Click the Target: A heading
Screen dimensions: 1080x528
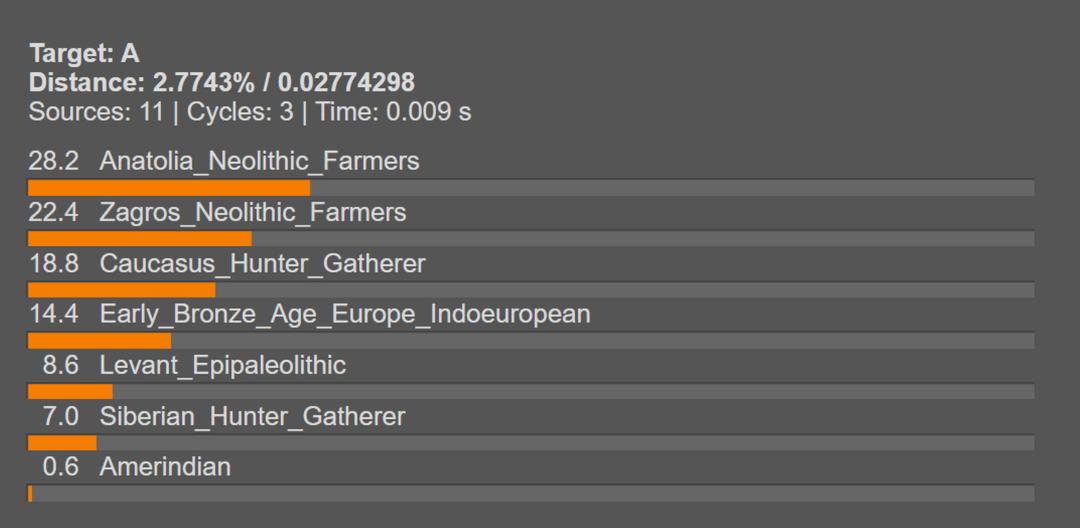coord(84,54)
